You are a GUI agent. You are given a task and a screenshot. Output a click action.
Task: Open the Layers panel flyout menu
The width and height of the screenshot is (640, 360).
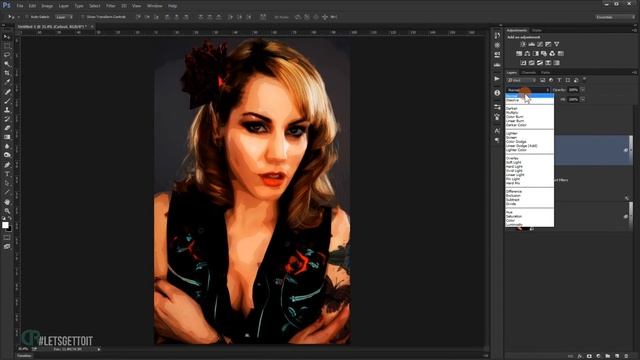(634, 73)
